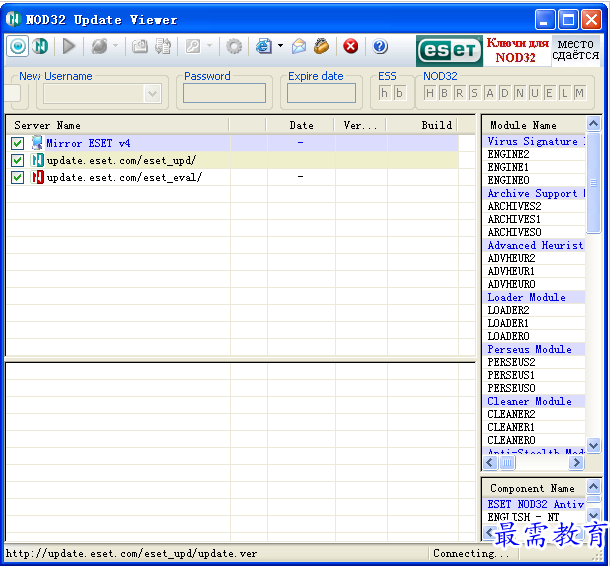616x566 pixels.
Task: Toggle the ESS 'b' indicator box
Action: click(399, 93)
